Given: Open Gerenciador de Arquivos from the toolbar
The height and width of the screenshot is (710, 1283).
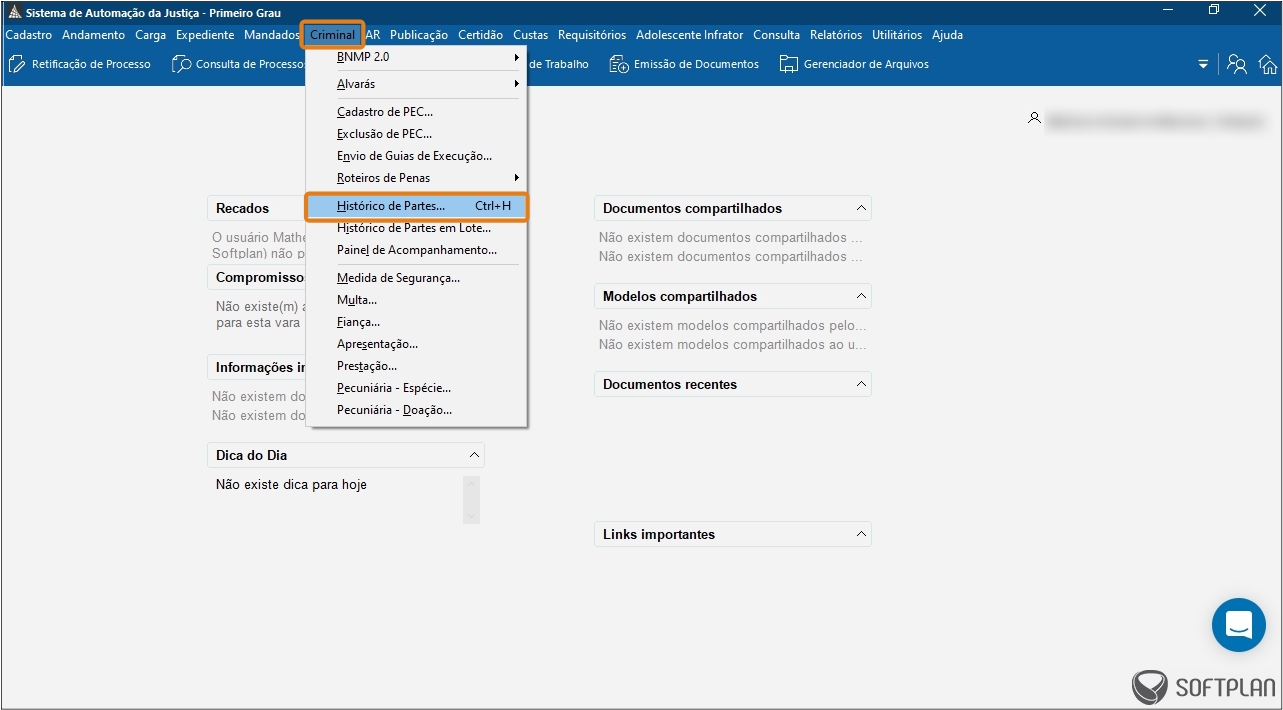Looking at the screenshot, I should coord(789,64).
